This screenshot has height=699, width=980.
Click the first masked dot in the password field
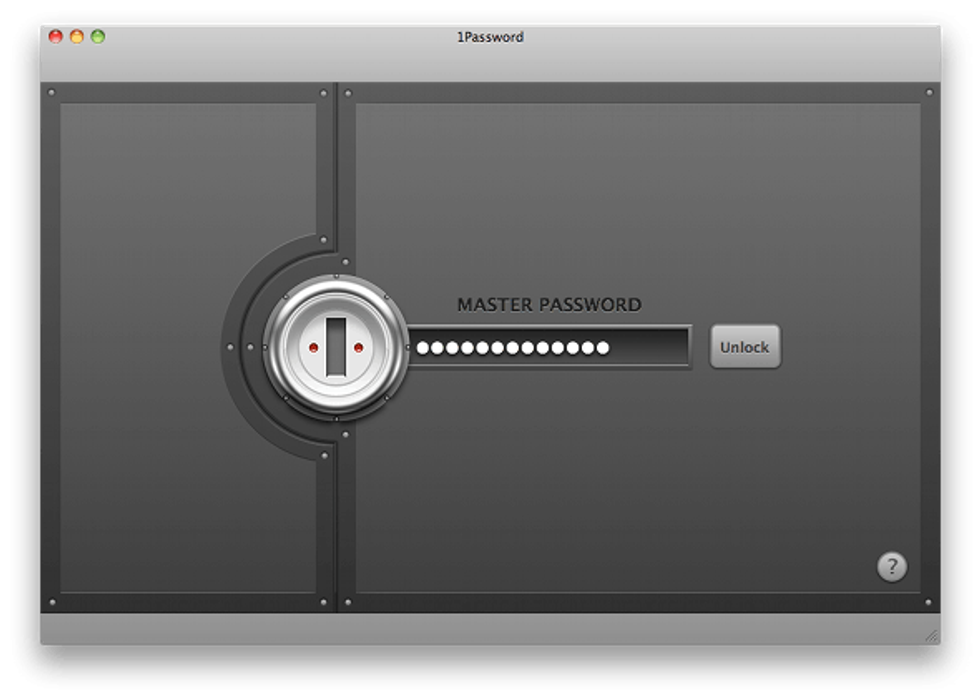click(x=423, y=348)
